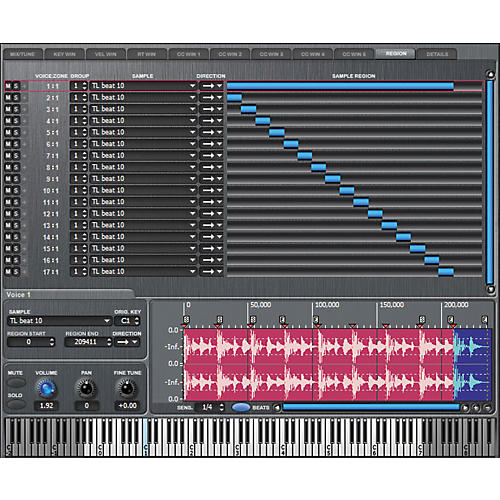Open the DETAILS tab
The height and width of the screenshot is (500, 500).
437,54
